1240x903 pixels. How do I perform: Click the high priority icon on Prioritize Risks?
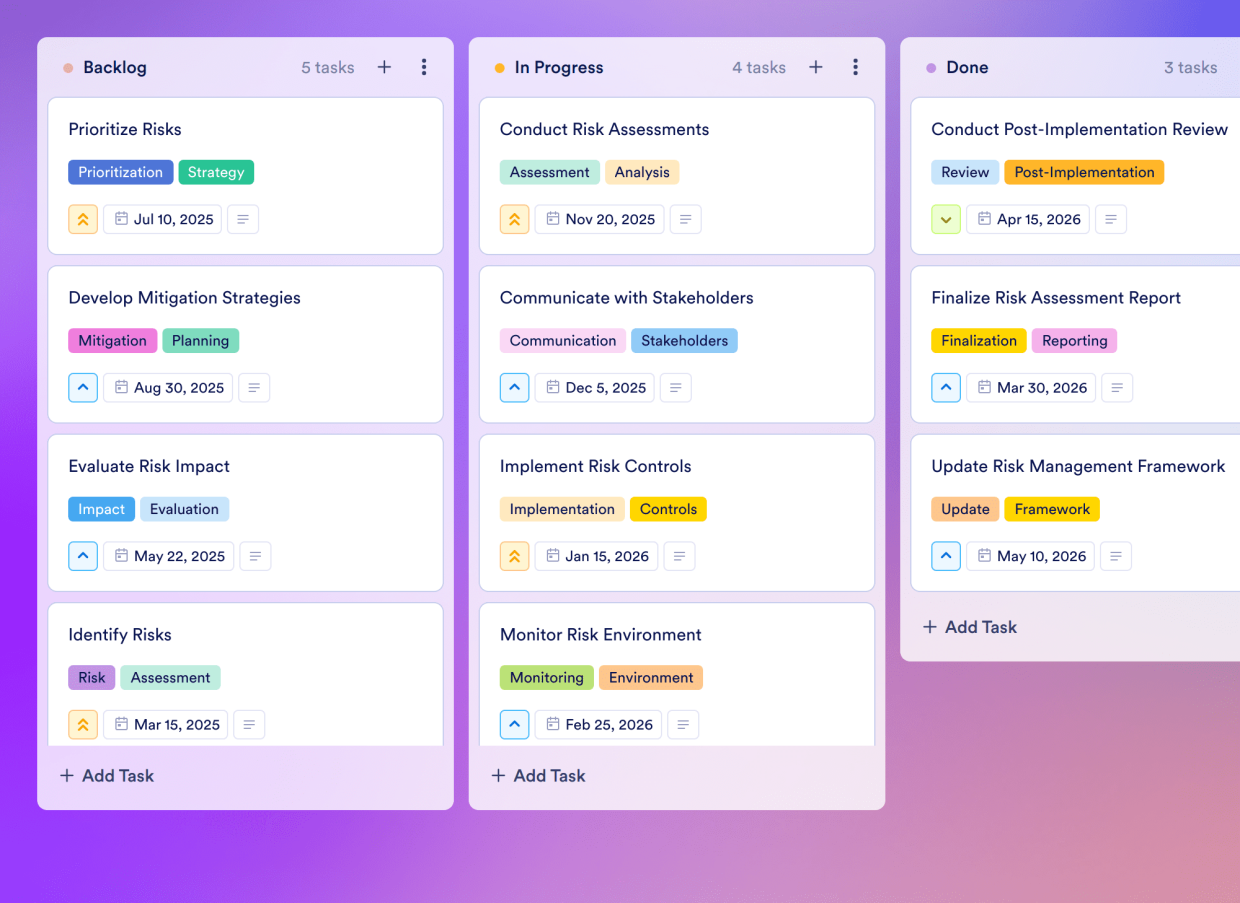(x=83, y=219)
